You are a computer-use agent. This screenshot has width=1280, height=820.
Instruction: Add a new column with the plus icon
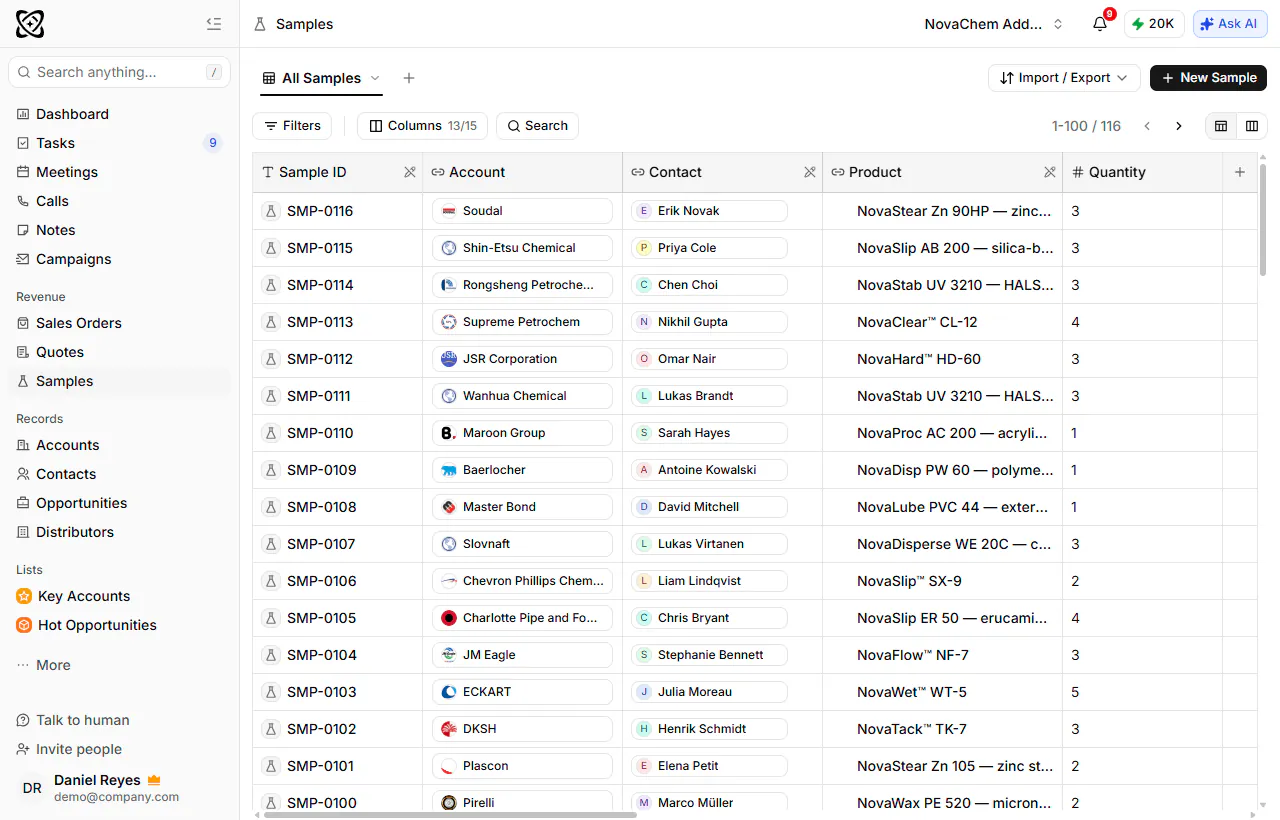point(1240,172)
